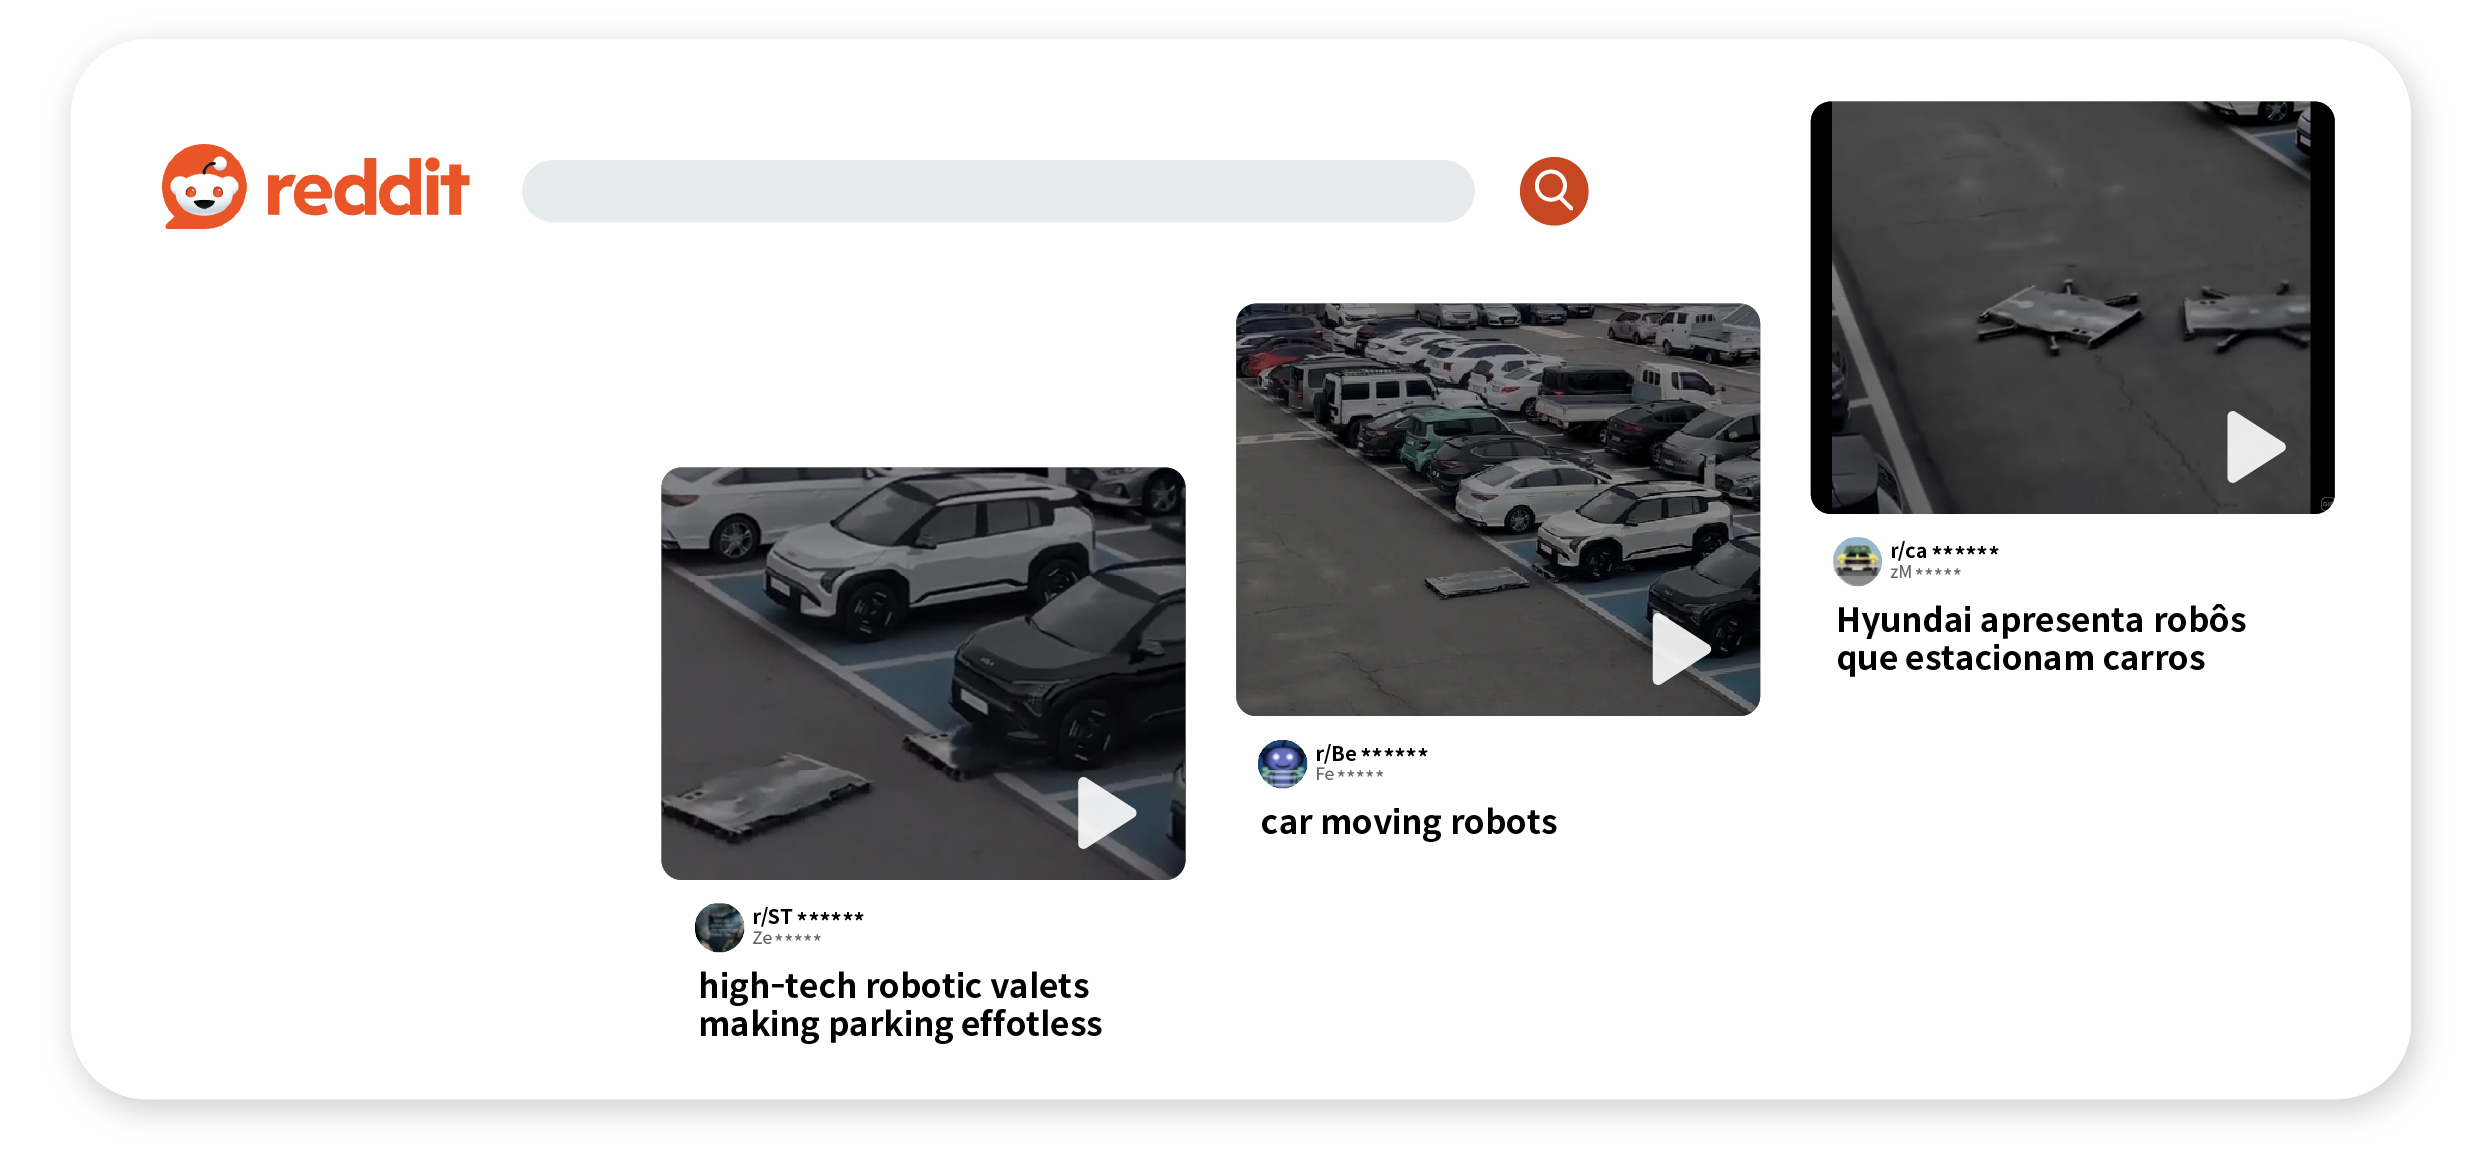Open the r/Be subreddit name link

[1371, 753]
